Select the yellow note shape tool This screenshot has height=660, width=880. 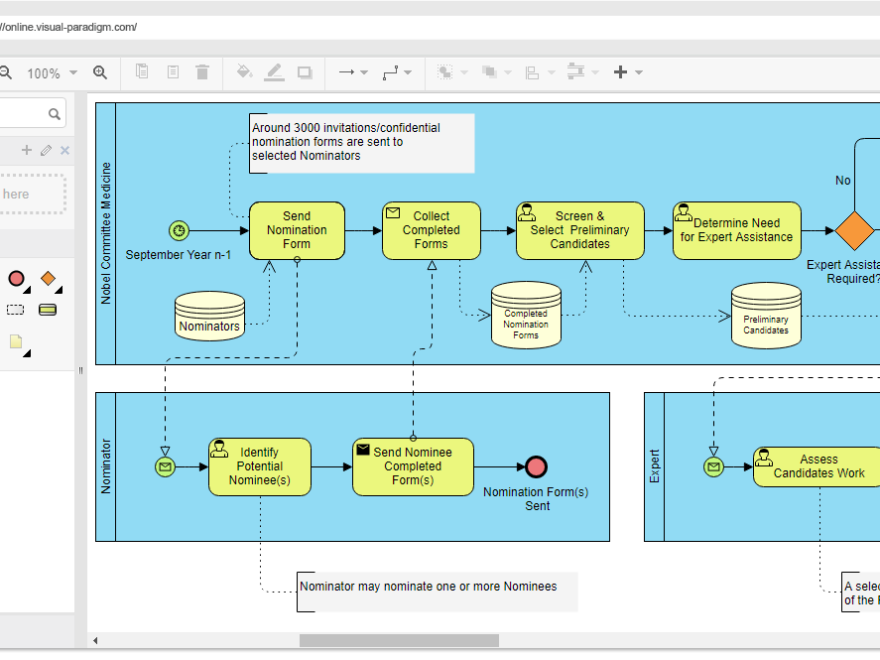[x=16, y=341]
